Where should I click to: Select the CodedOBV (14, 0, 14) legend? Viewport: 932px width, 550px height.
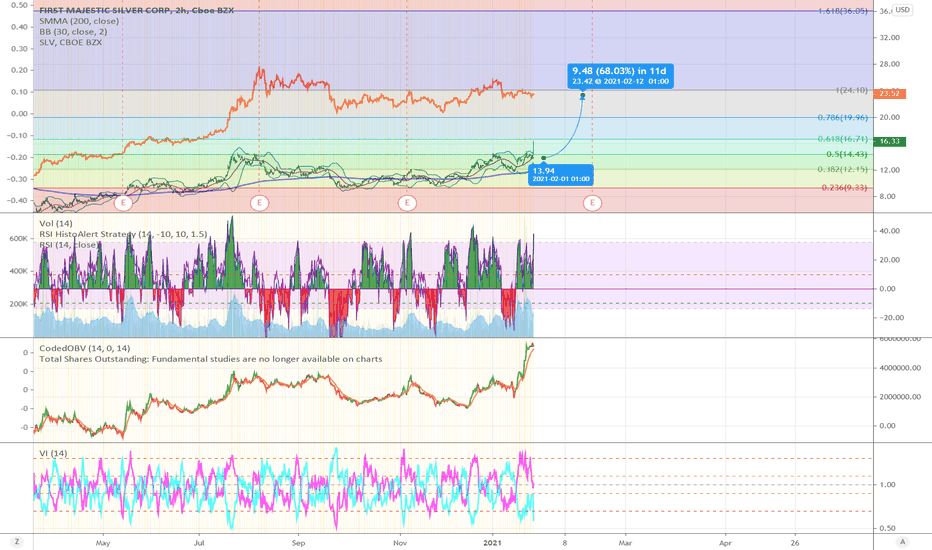pos(84,348)
